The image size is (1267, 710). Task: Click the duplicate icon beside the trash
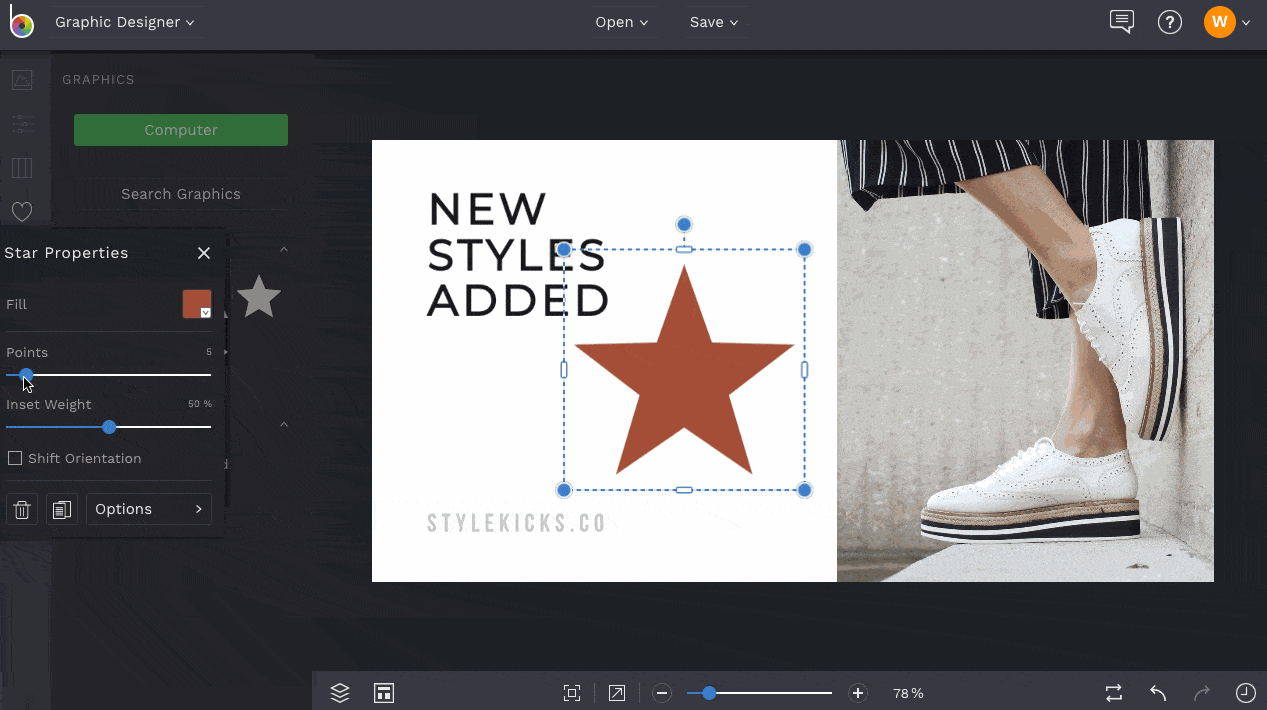[62, 510]
